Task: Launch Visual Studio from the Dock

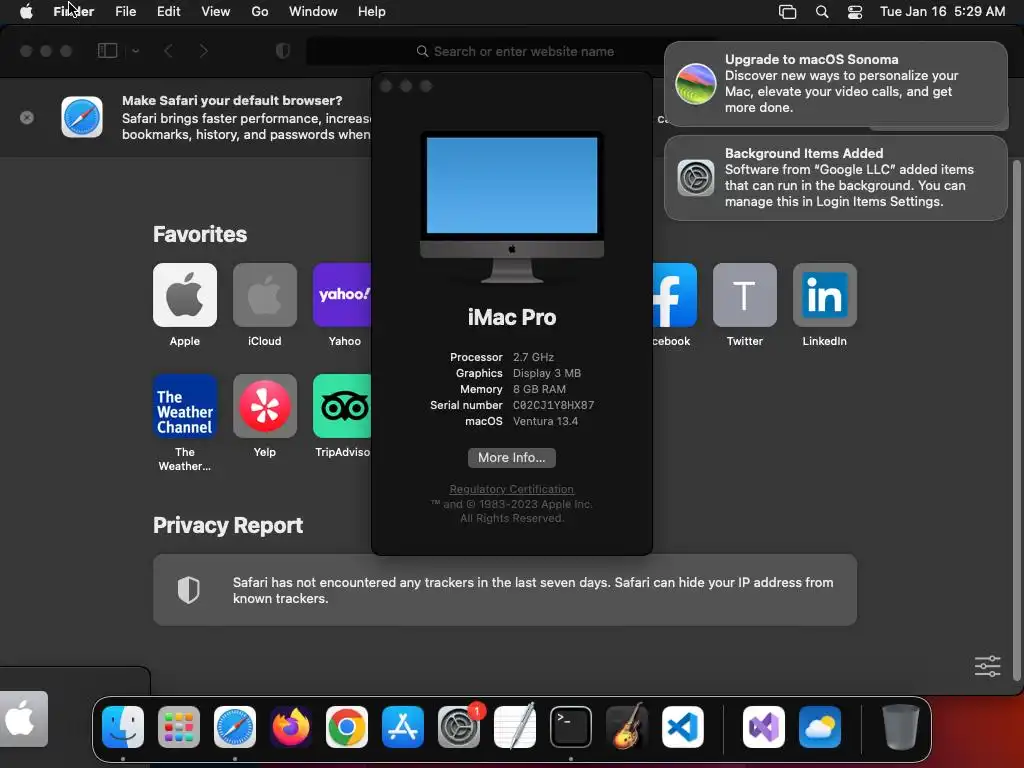Action: click(764, 727)
